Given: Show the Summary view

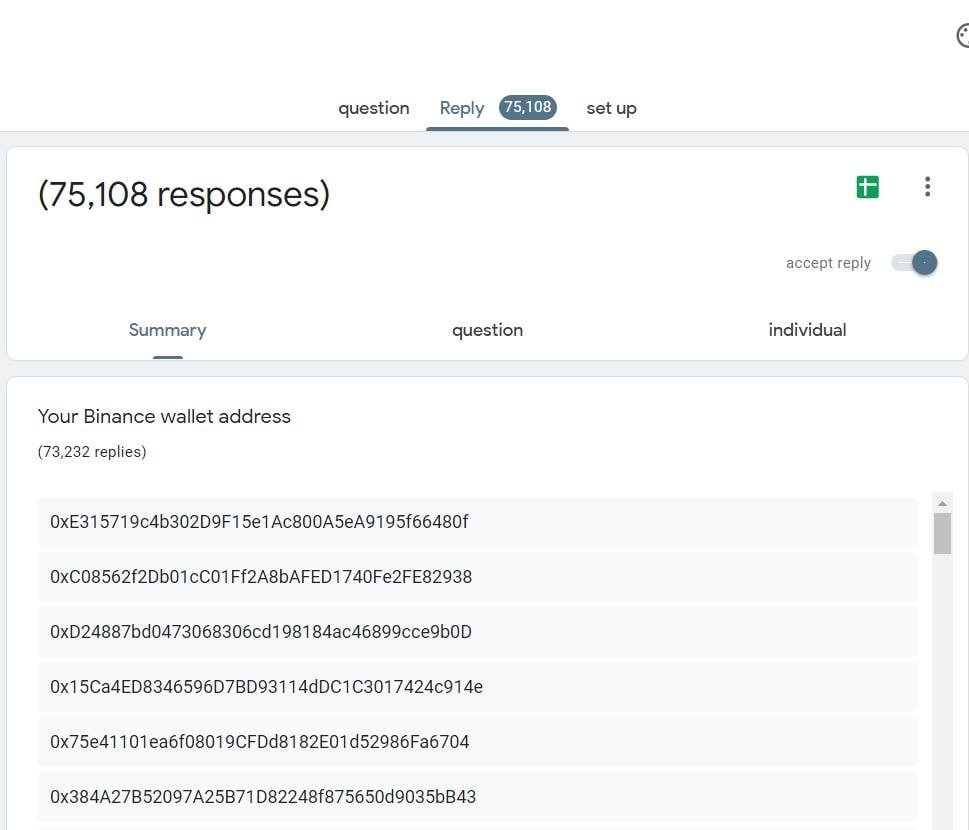Looking at the screenshot, I should [x=167, y=330].
